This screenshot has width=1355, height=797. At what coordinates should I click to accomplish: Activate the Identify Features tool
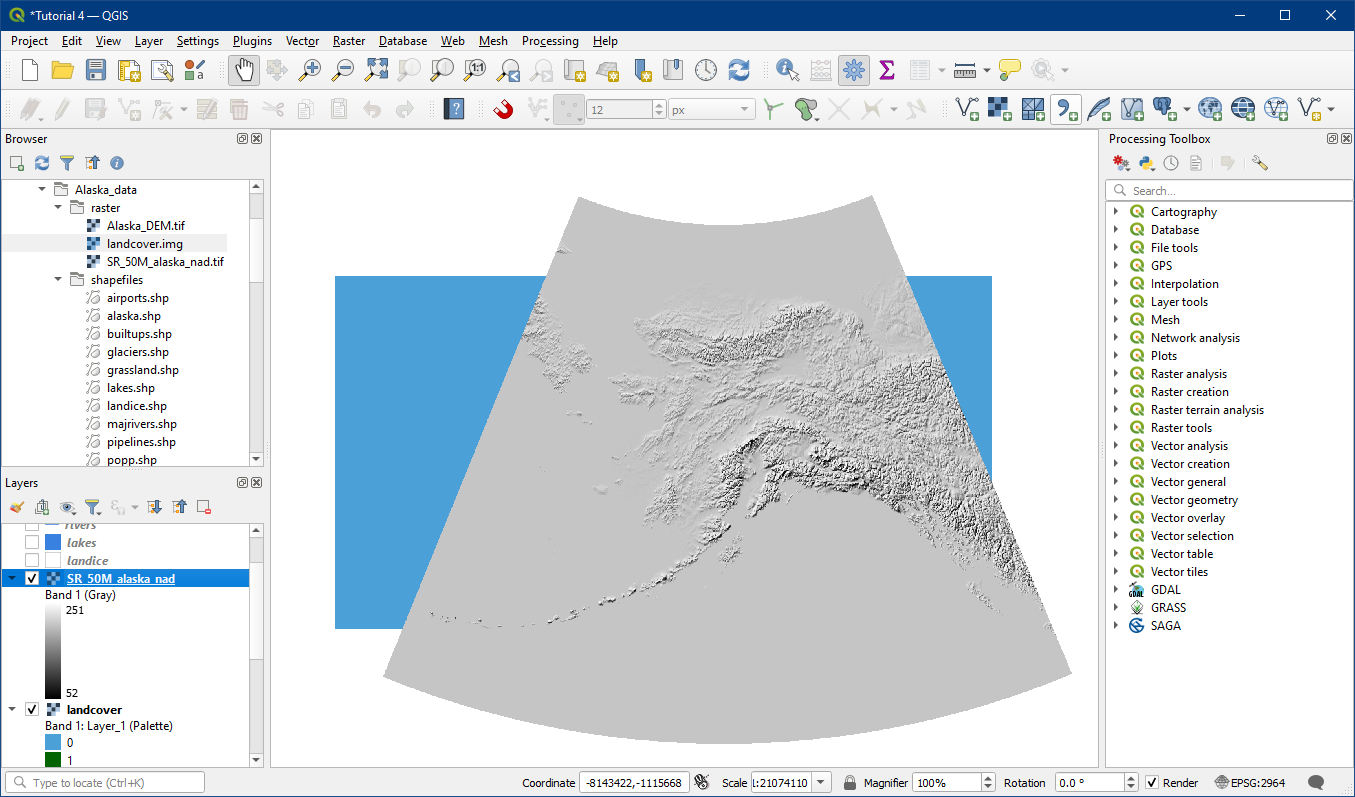(x=787, y=70)
